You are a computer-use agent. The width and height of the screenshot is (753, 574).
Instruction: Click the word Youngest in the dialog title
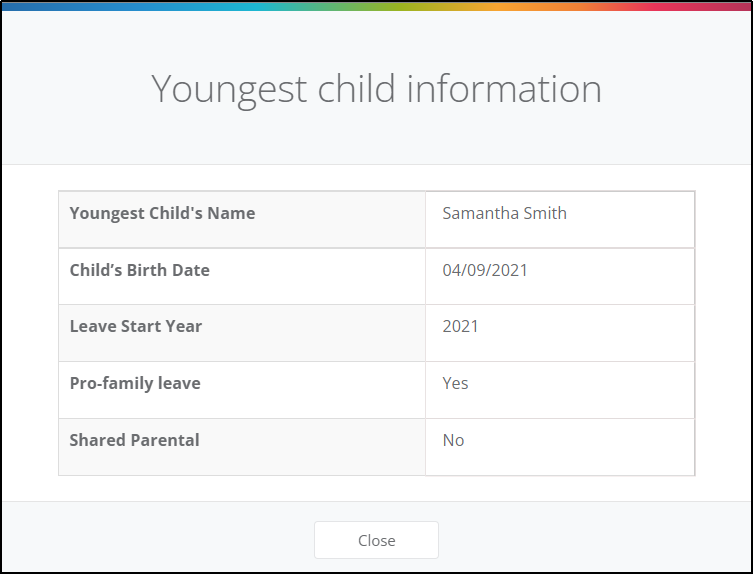(229, 90)
